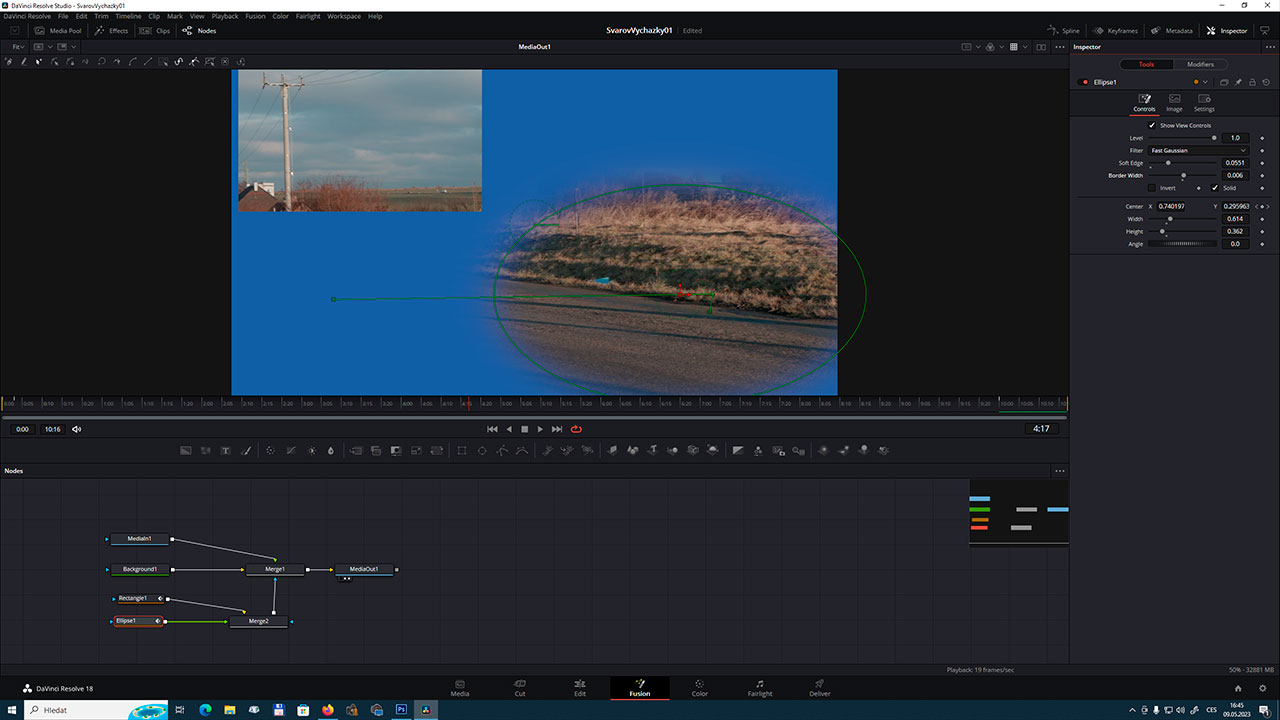Open the Nodes panel options menu

pyautogui.click(x=1059, y=471)
